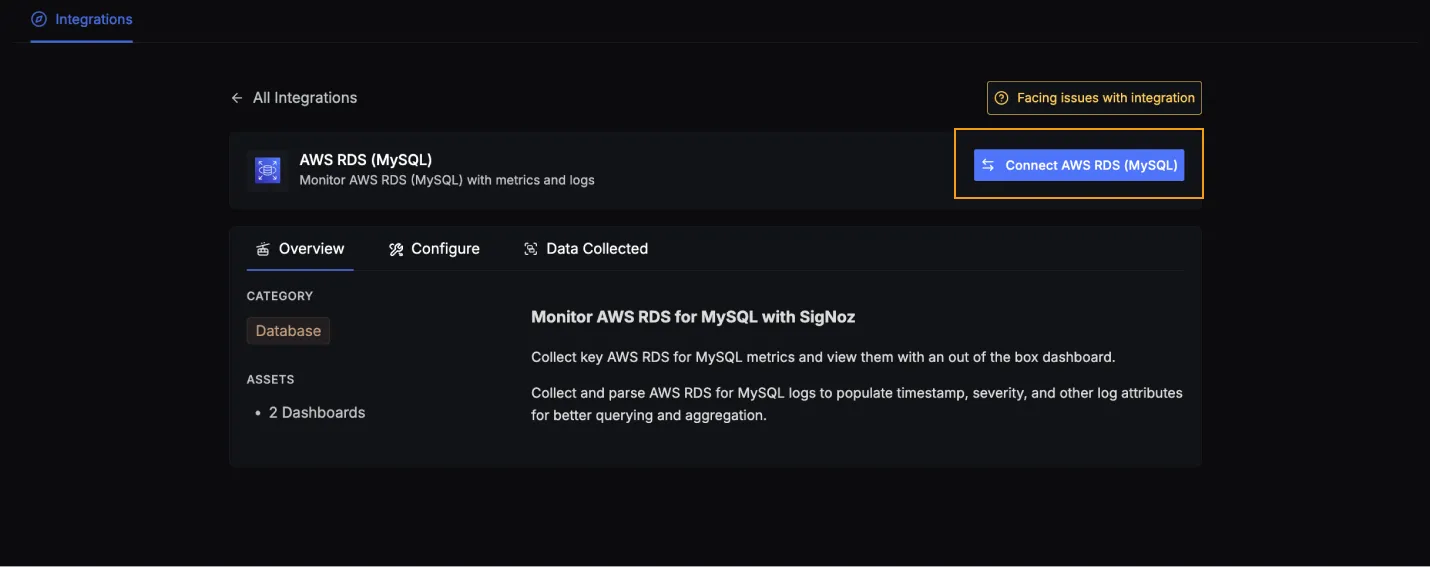Click the Monitor AWS RDS for MySQL with SigNoz heading
The image size is (1430, 567).
(x=693, y=317)
